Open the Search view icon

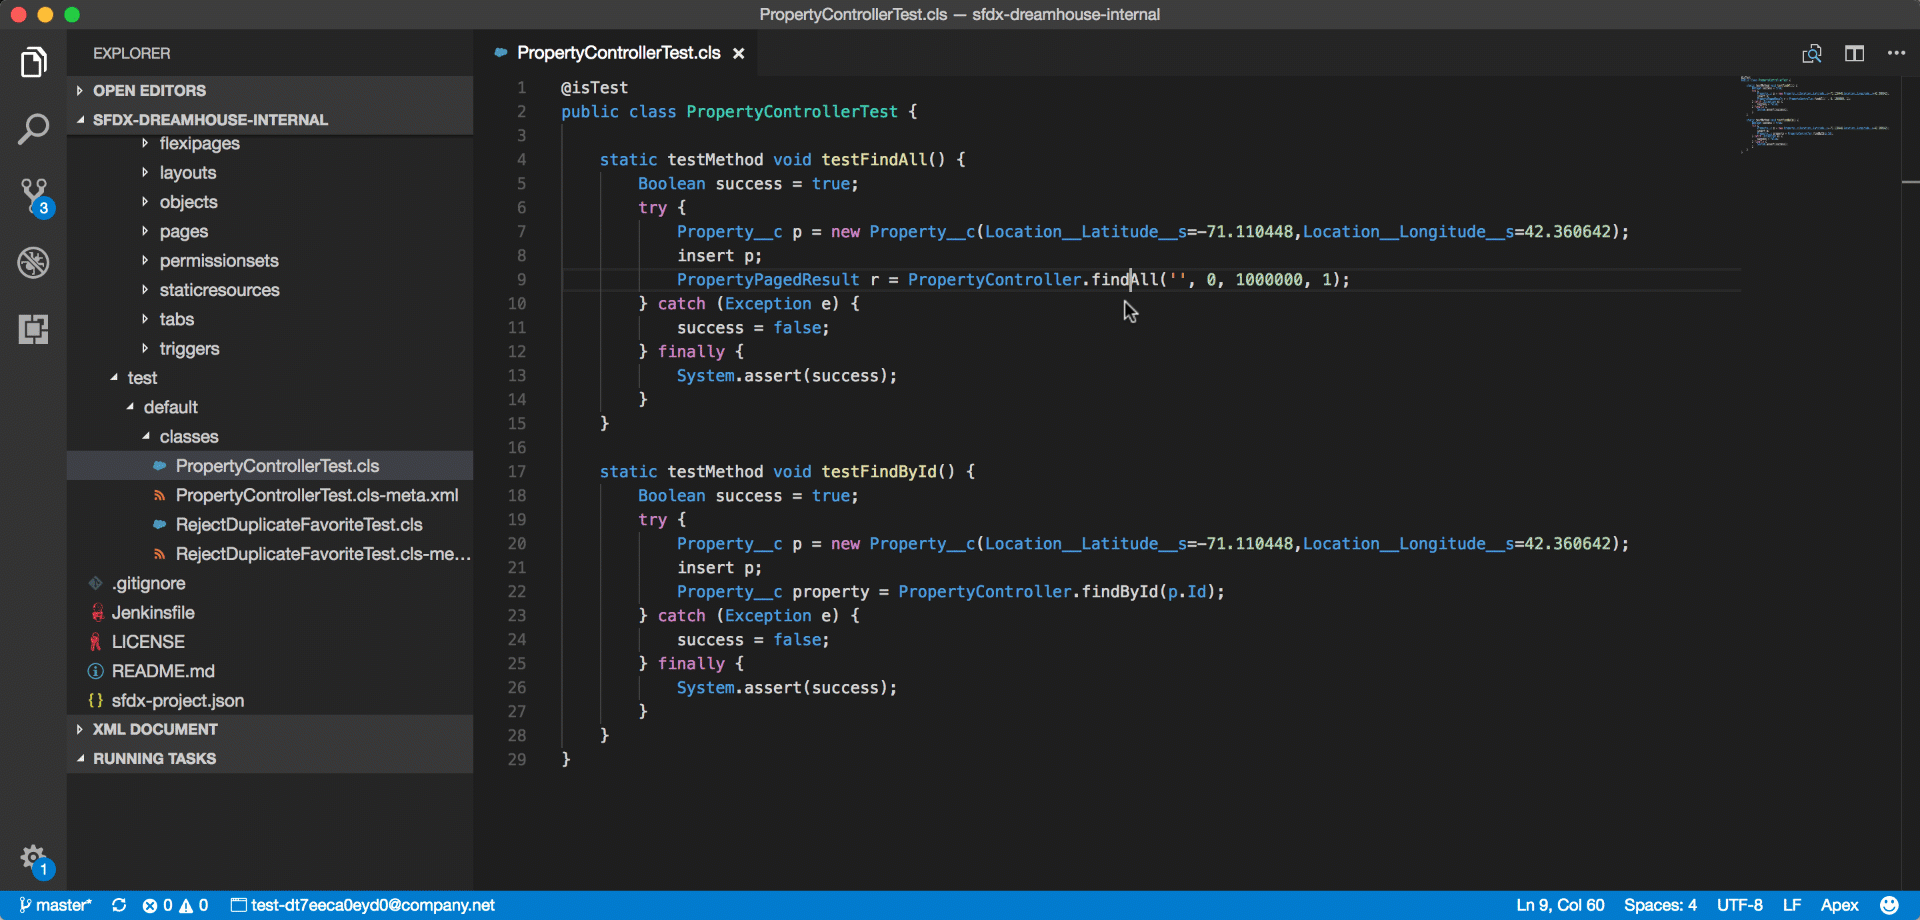(33, 129)
